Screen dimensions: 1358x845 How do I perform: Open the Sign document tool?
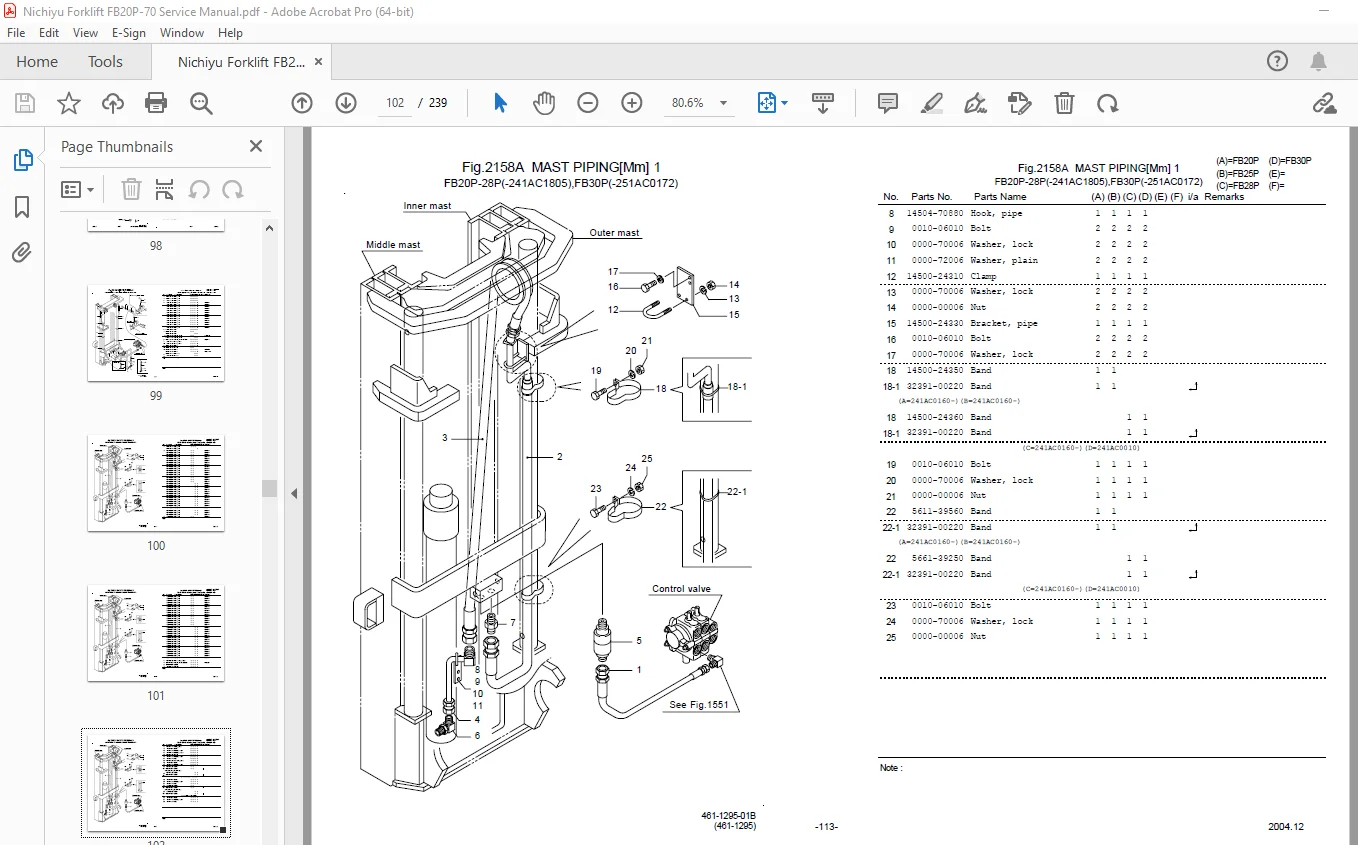pos(975,103)
